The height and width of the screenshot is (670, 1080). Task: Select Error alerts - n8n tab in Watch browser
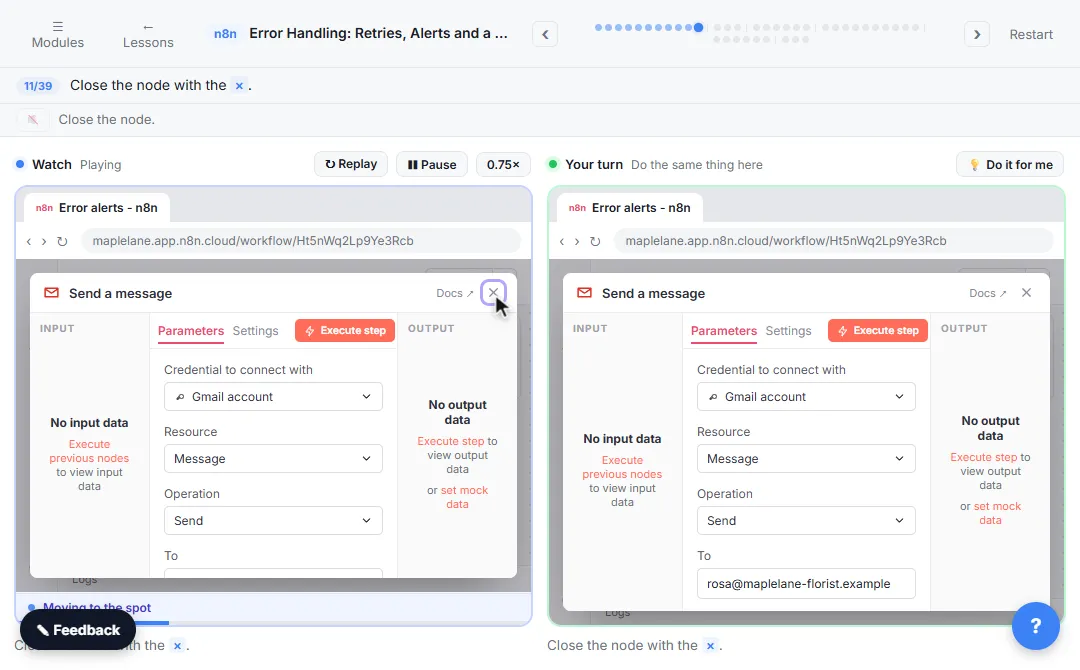coord(97,207)
